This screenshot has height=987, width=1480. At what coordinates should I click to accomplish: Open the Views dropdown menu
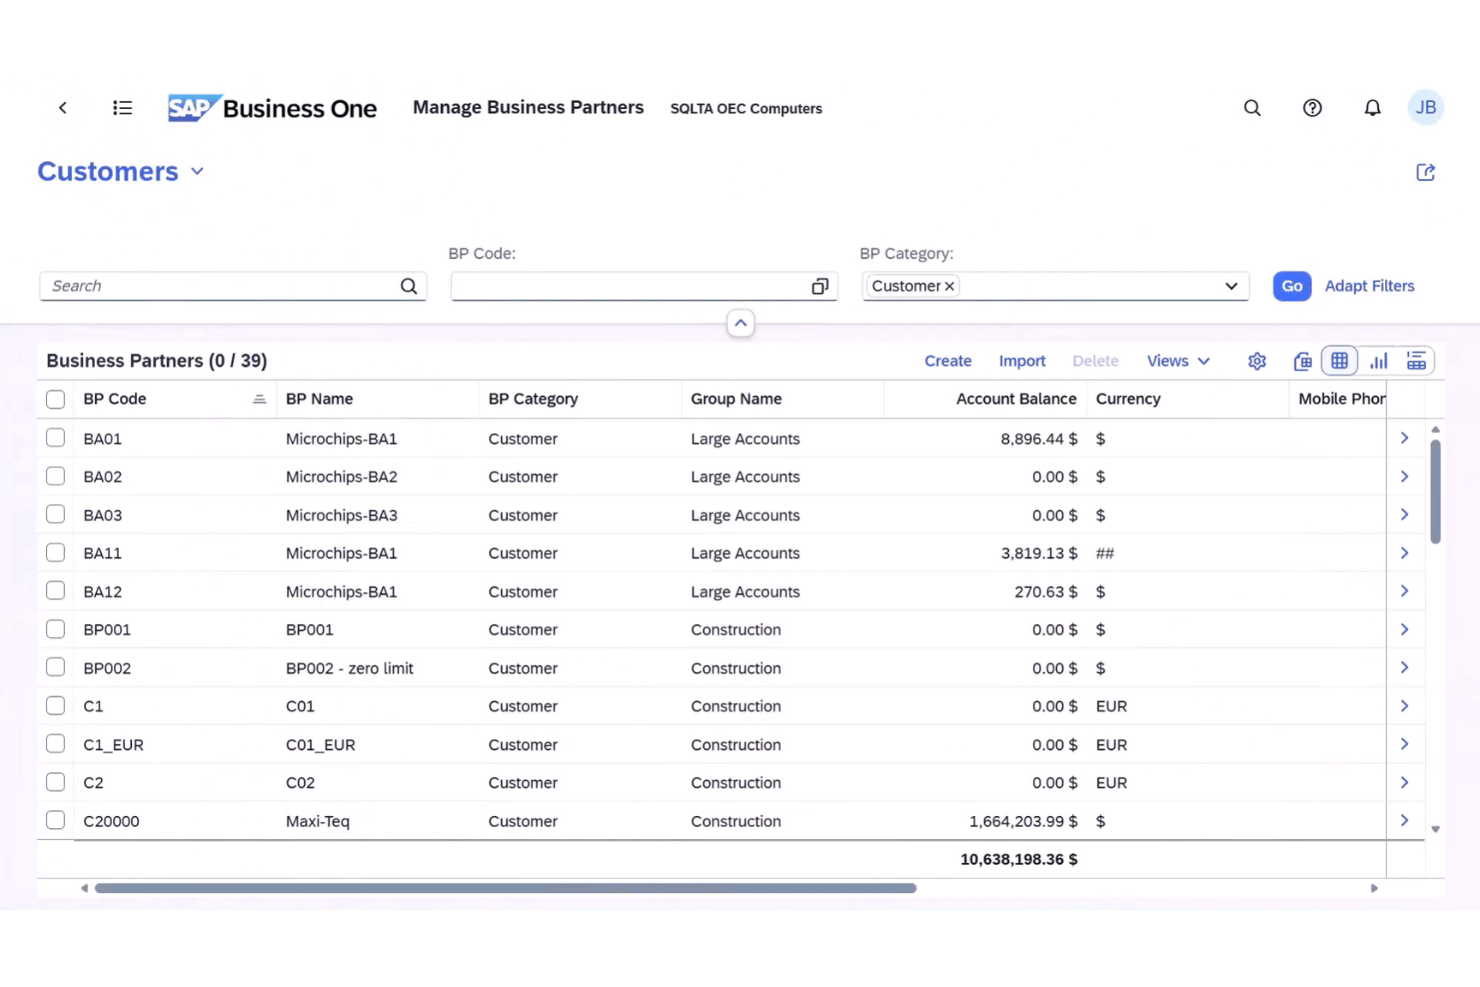(x=1178, y=361)
